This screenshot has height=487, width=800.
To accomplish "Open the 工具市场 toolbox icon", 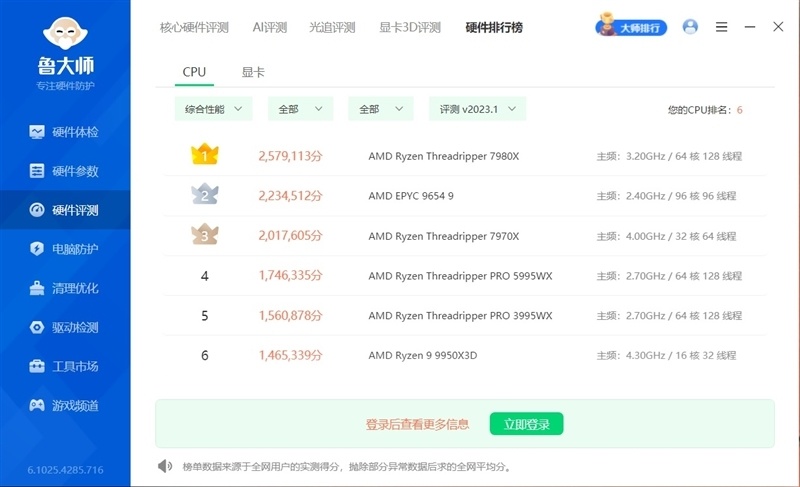I will coord(37,366).
